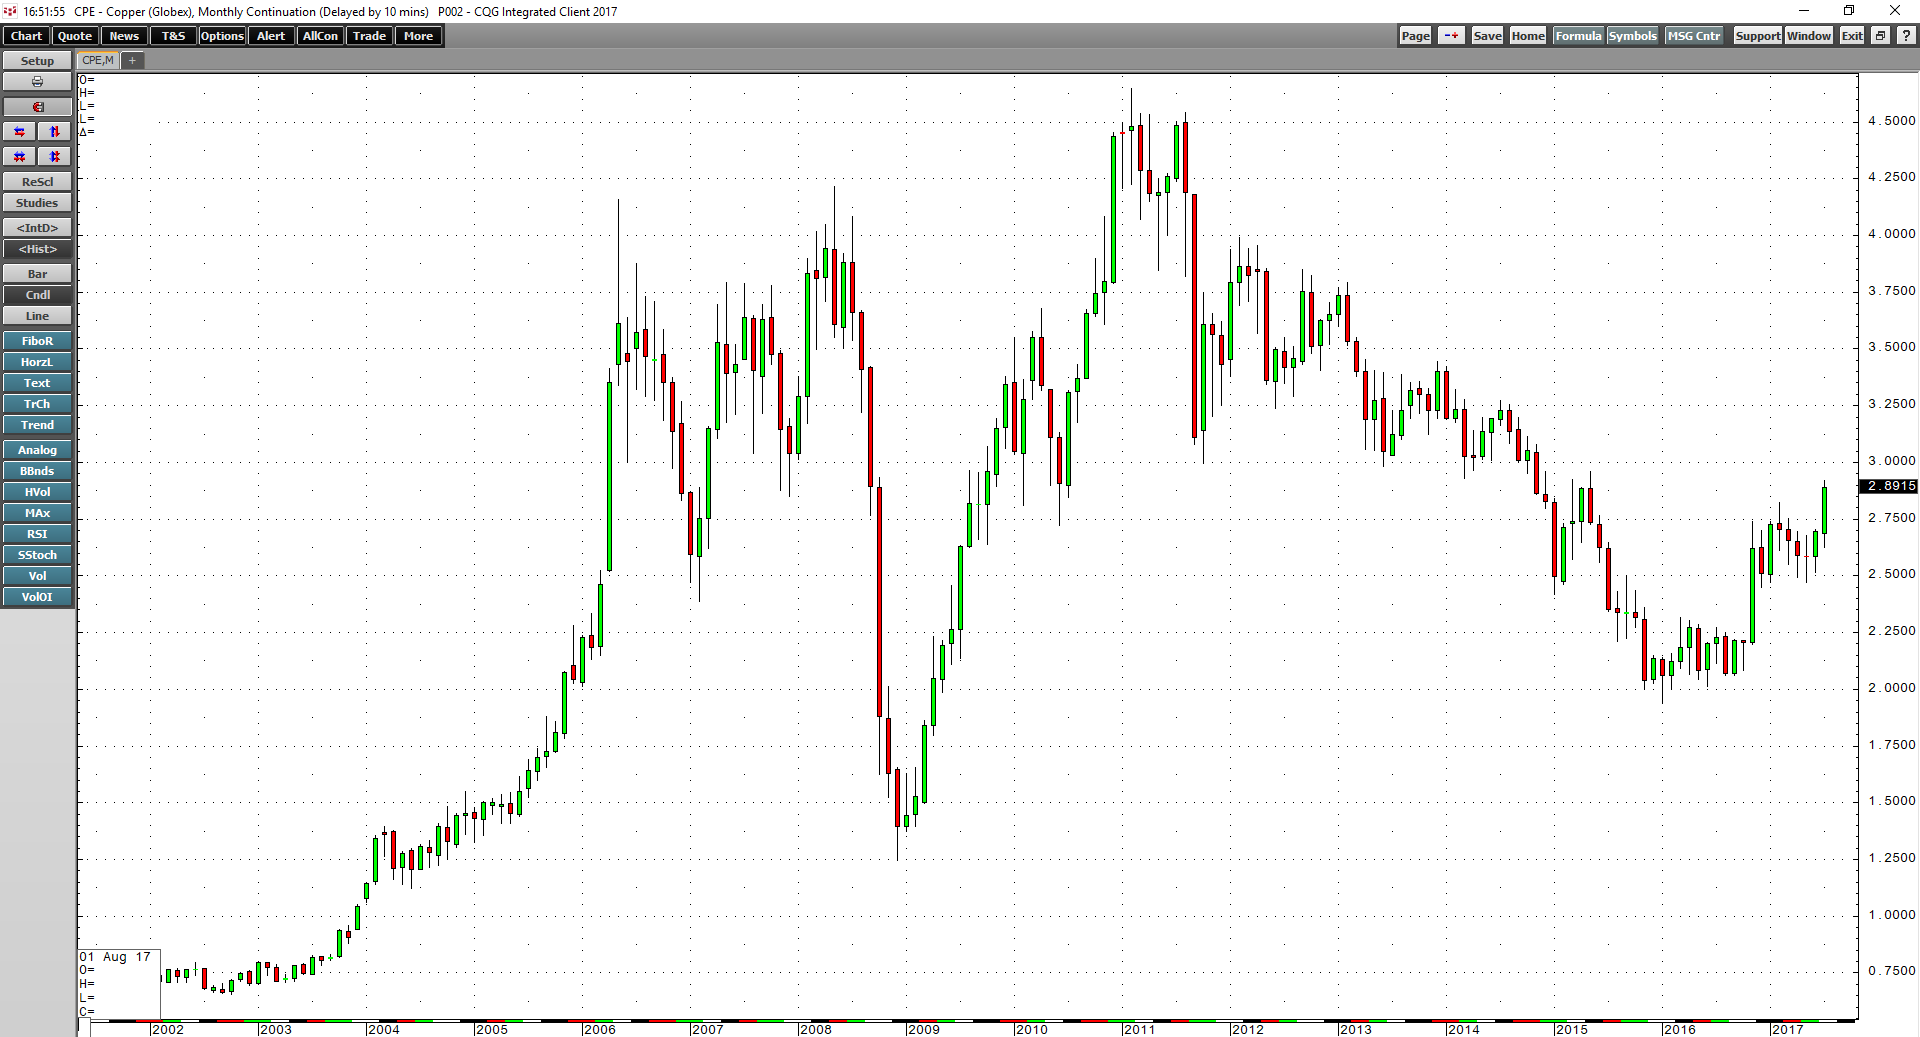Toggle candlestick view with Cndl
This screenshot has height=1037, width=1920.
pos(37,294)
